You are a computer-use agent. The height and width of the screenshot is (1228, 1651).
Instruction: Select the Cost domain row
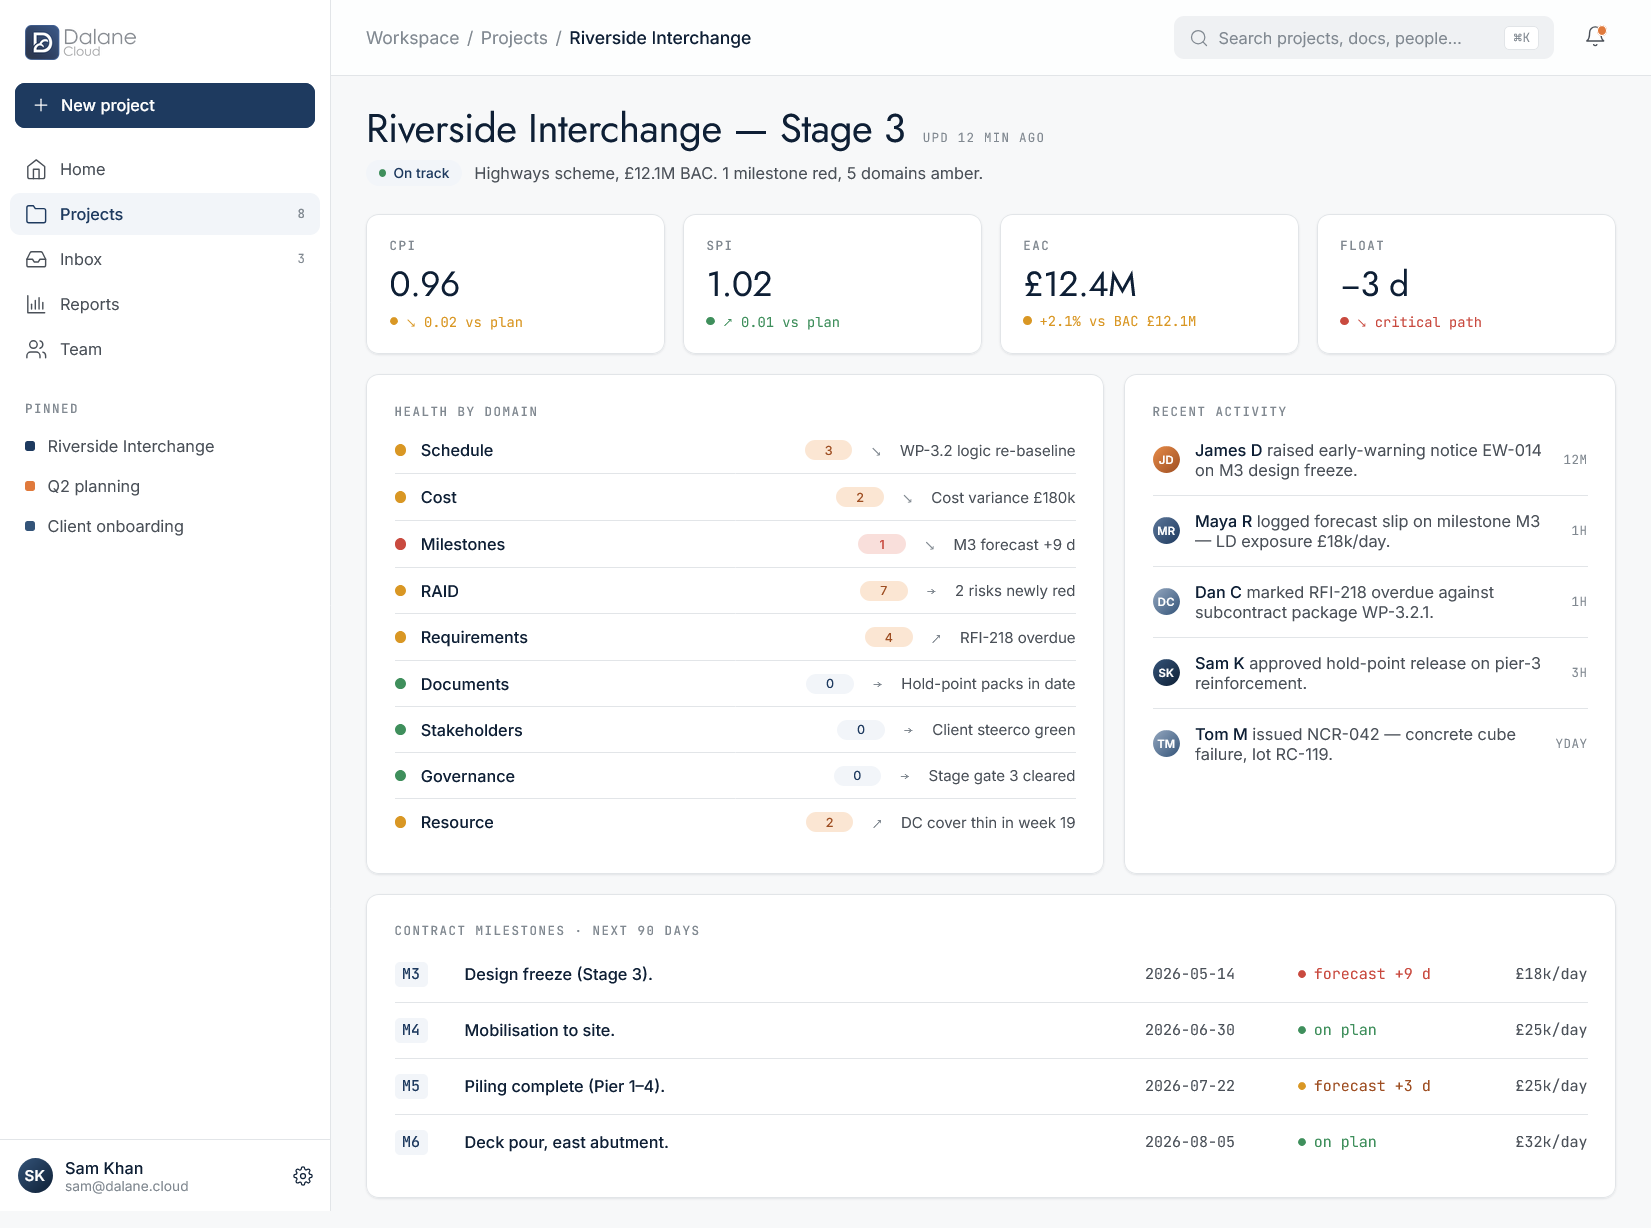pyautogui.click(x=735, y=498)
